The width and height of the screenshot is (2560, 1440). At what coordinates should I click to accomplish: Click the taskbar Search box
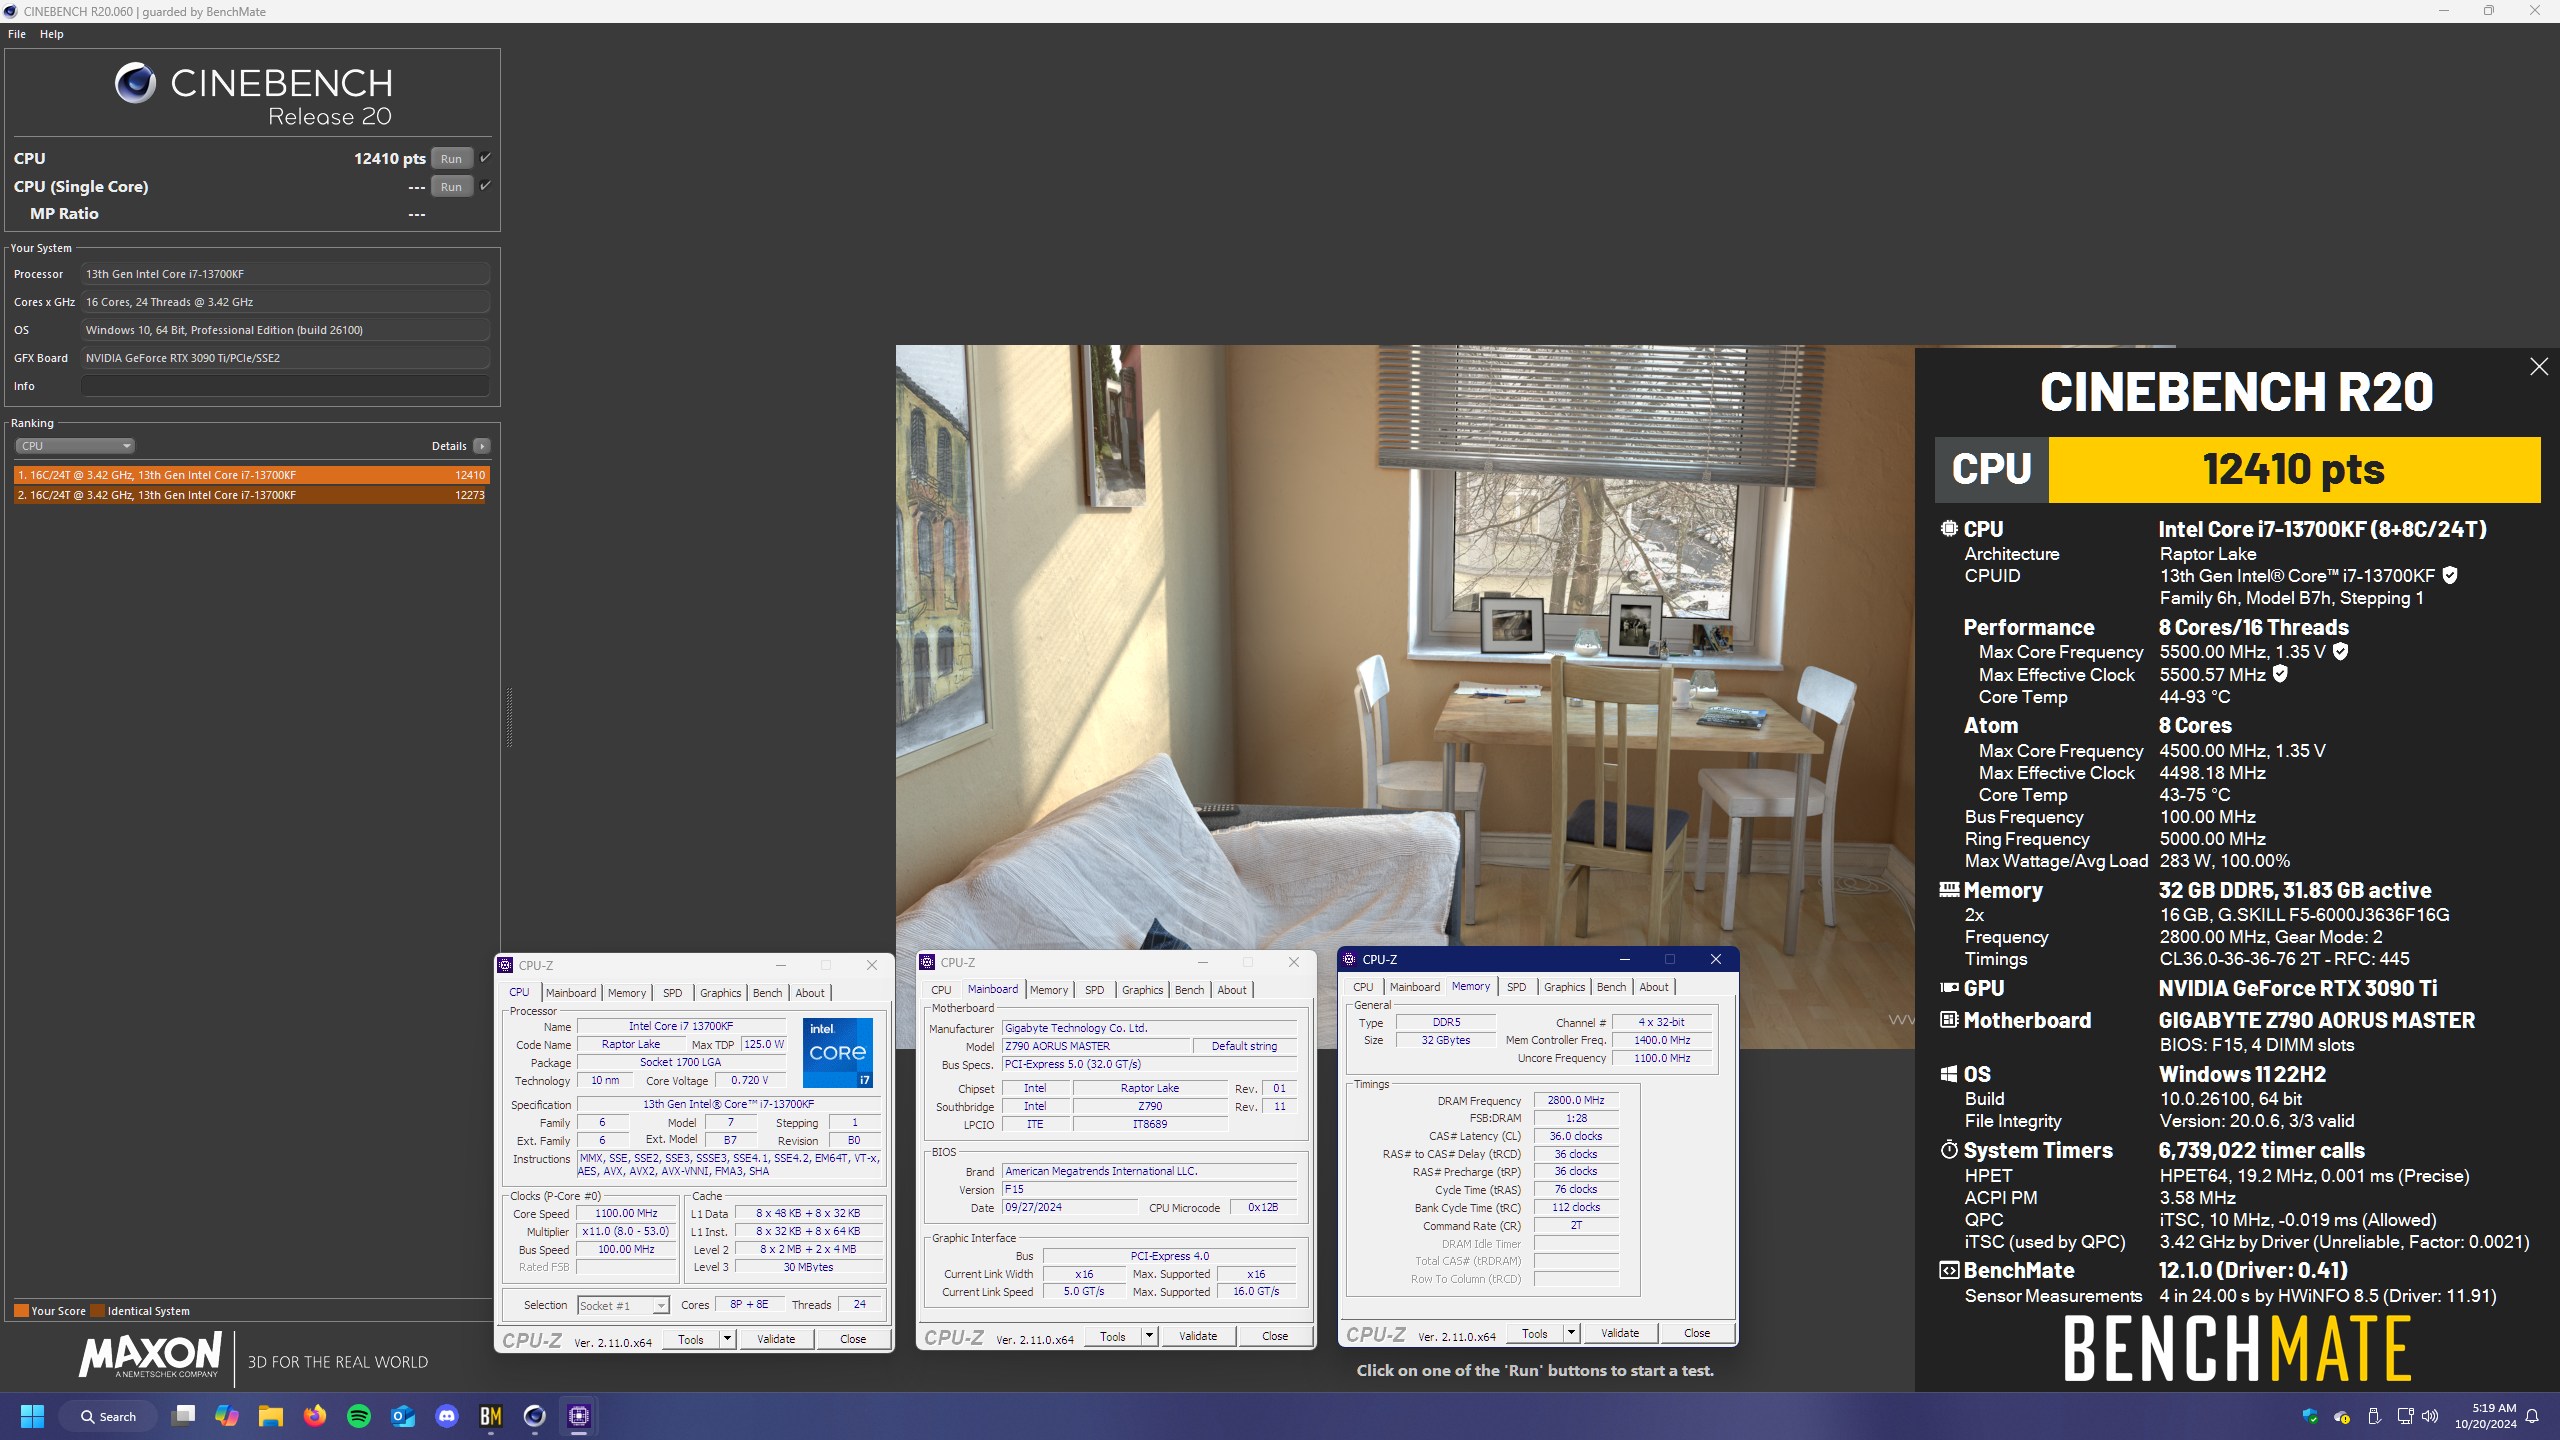[x=108, y=1416]
